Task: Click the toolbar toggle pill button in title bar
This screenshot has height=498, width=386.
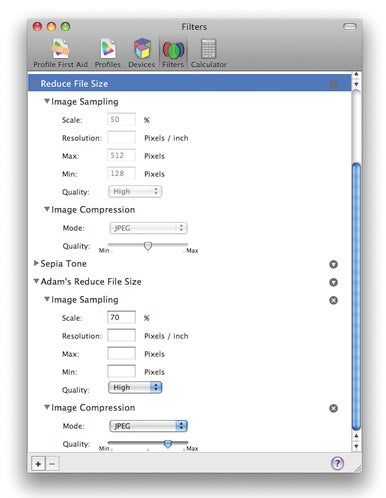Action: pos(350,26)
